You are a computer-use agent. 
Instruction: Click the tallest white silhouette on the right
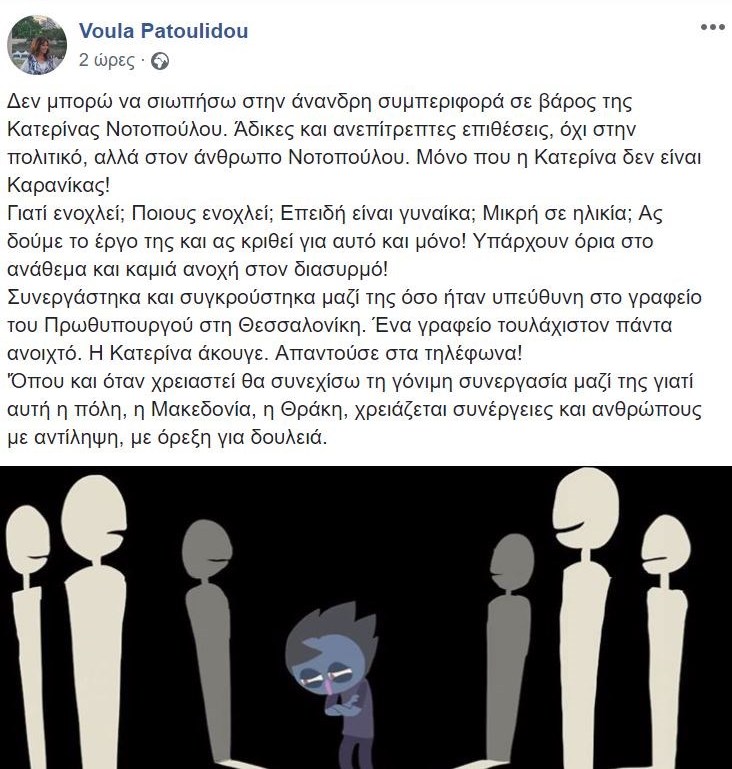(585, 618)
